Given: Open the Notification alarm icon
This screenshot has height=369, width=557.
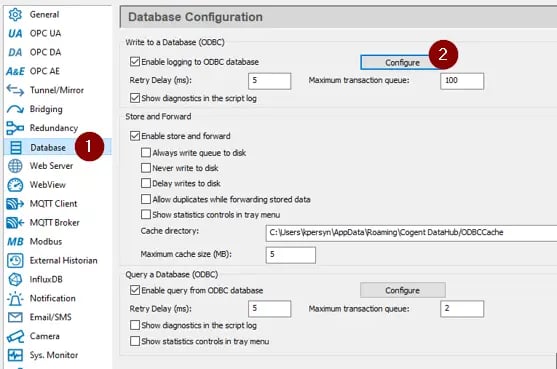Looking at the screenshot, I should coord(15,298).
